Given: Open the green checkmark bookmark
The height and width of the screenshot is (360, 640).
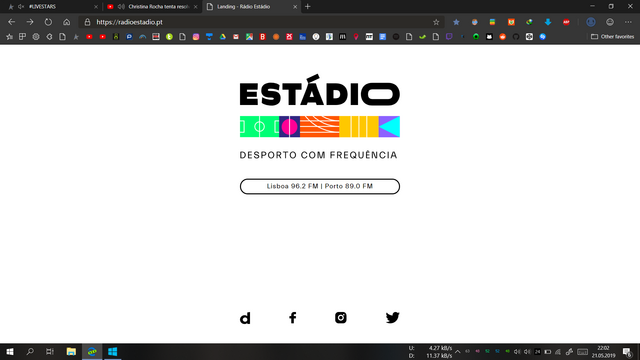Looking at the screenshot, I should [x=422, y=37].
